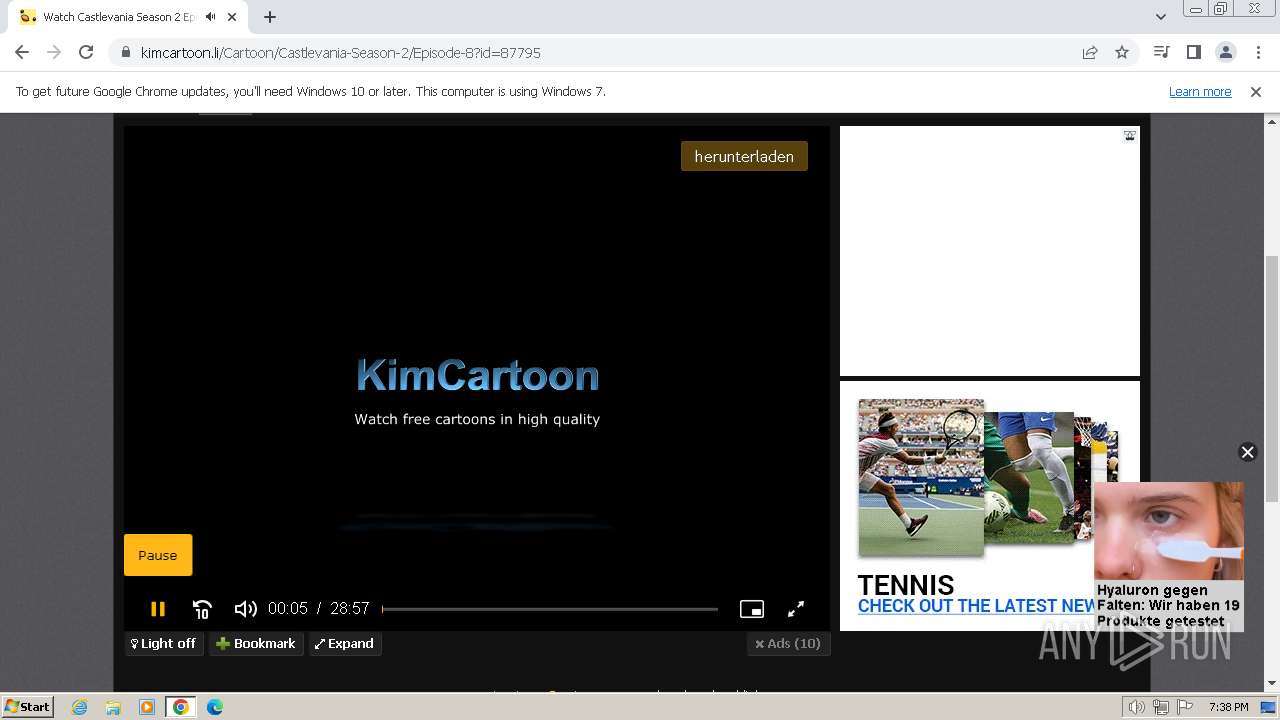Click the 28:57 video duration text
The height and width of the screenshot is (720, 1280).
(350, 609)
